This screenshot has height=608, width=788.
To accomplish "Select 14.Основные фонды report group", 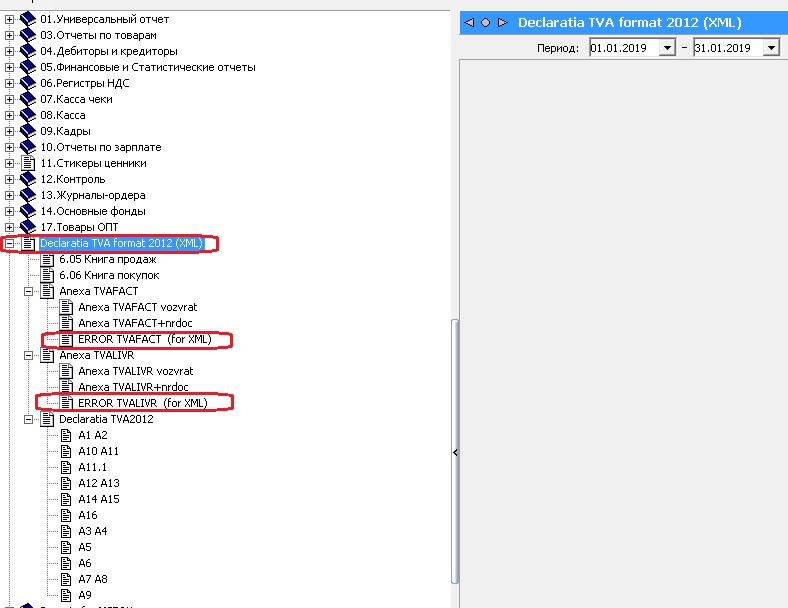I will tap(93, 211).
